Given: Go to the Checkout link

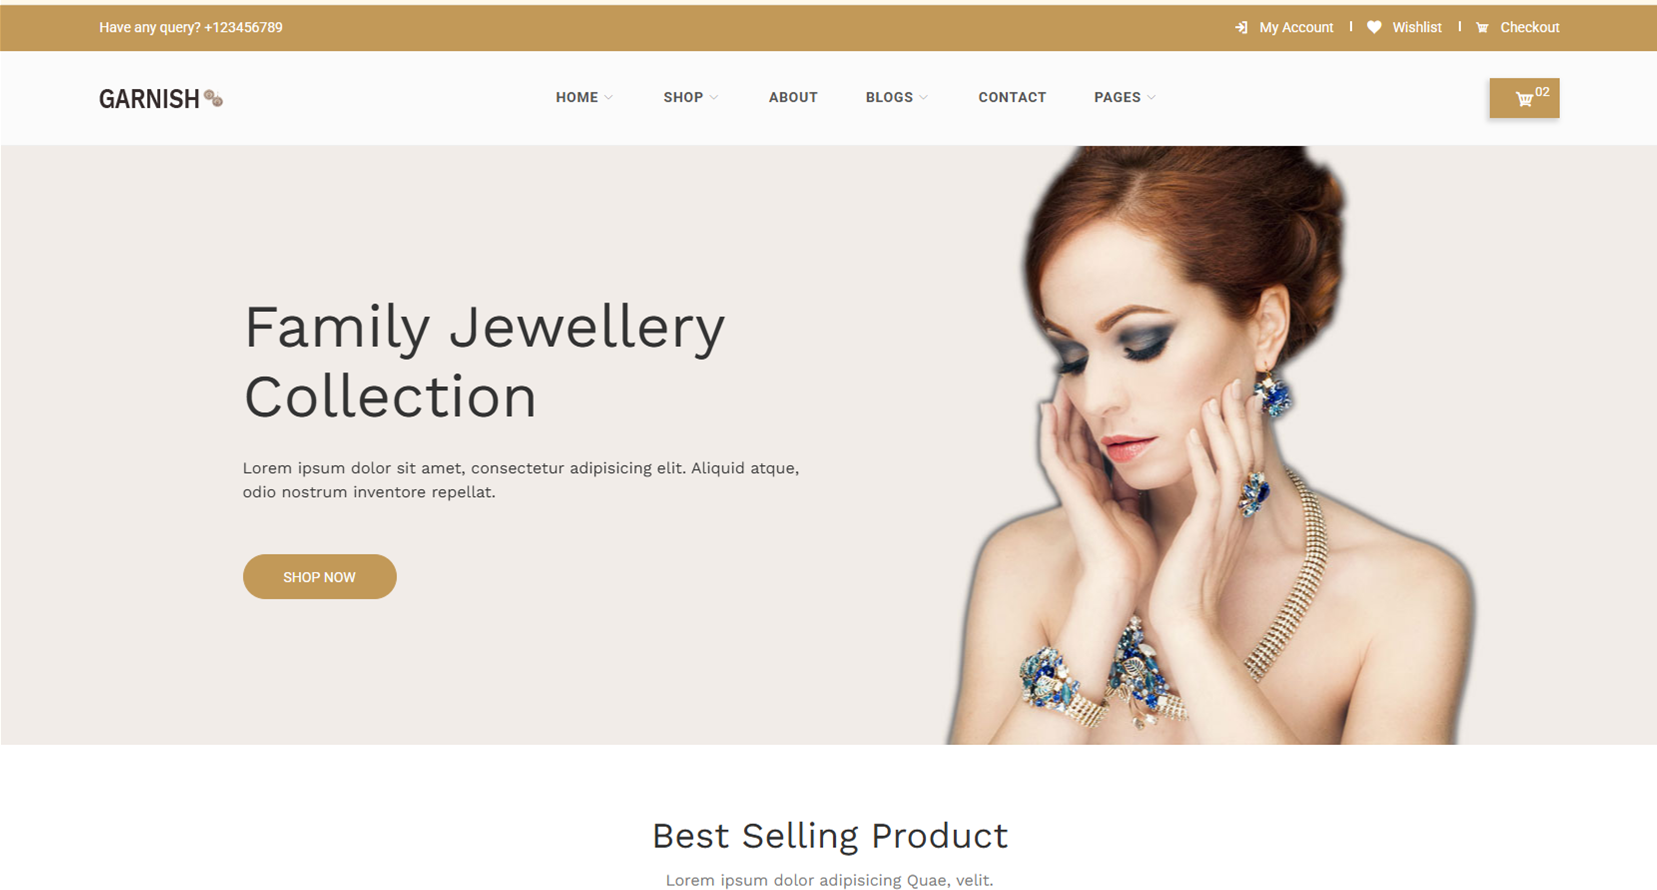Looking at the screenshot, I should 1529,28.
